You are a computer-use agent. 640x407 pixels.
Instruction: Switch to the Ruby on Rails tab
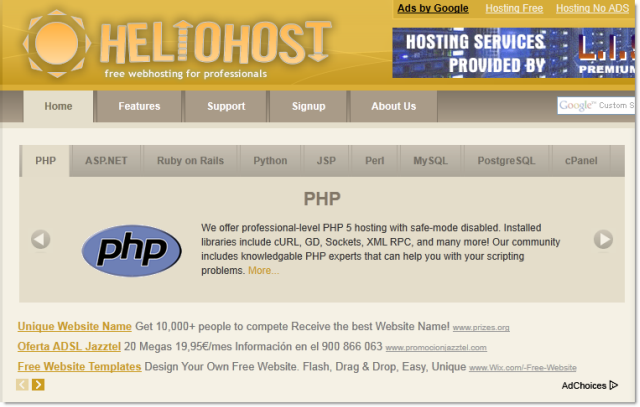pos(191,160)
